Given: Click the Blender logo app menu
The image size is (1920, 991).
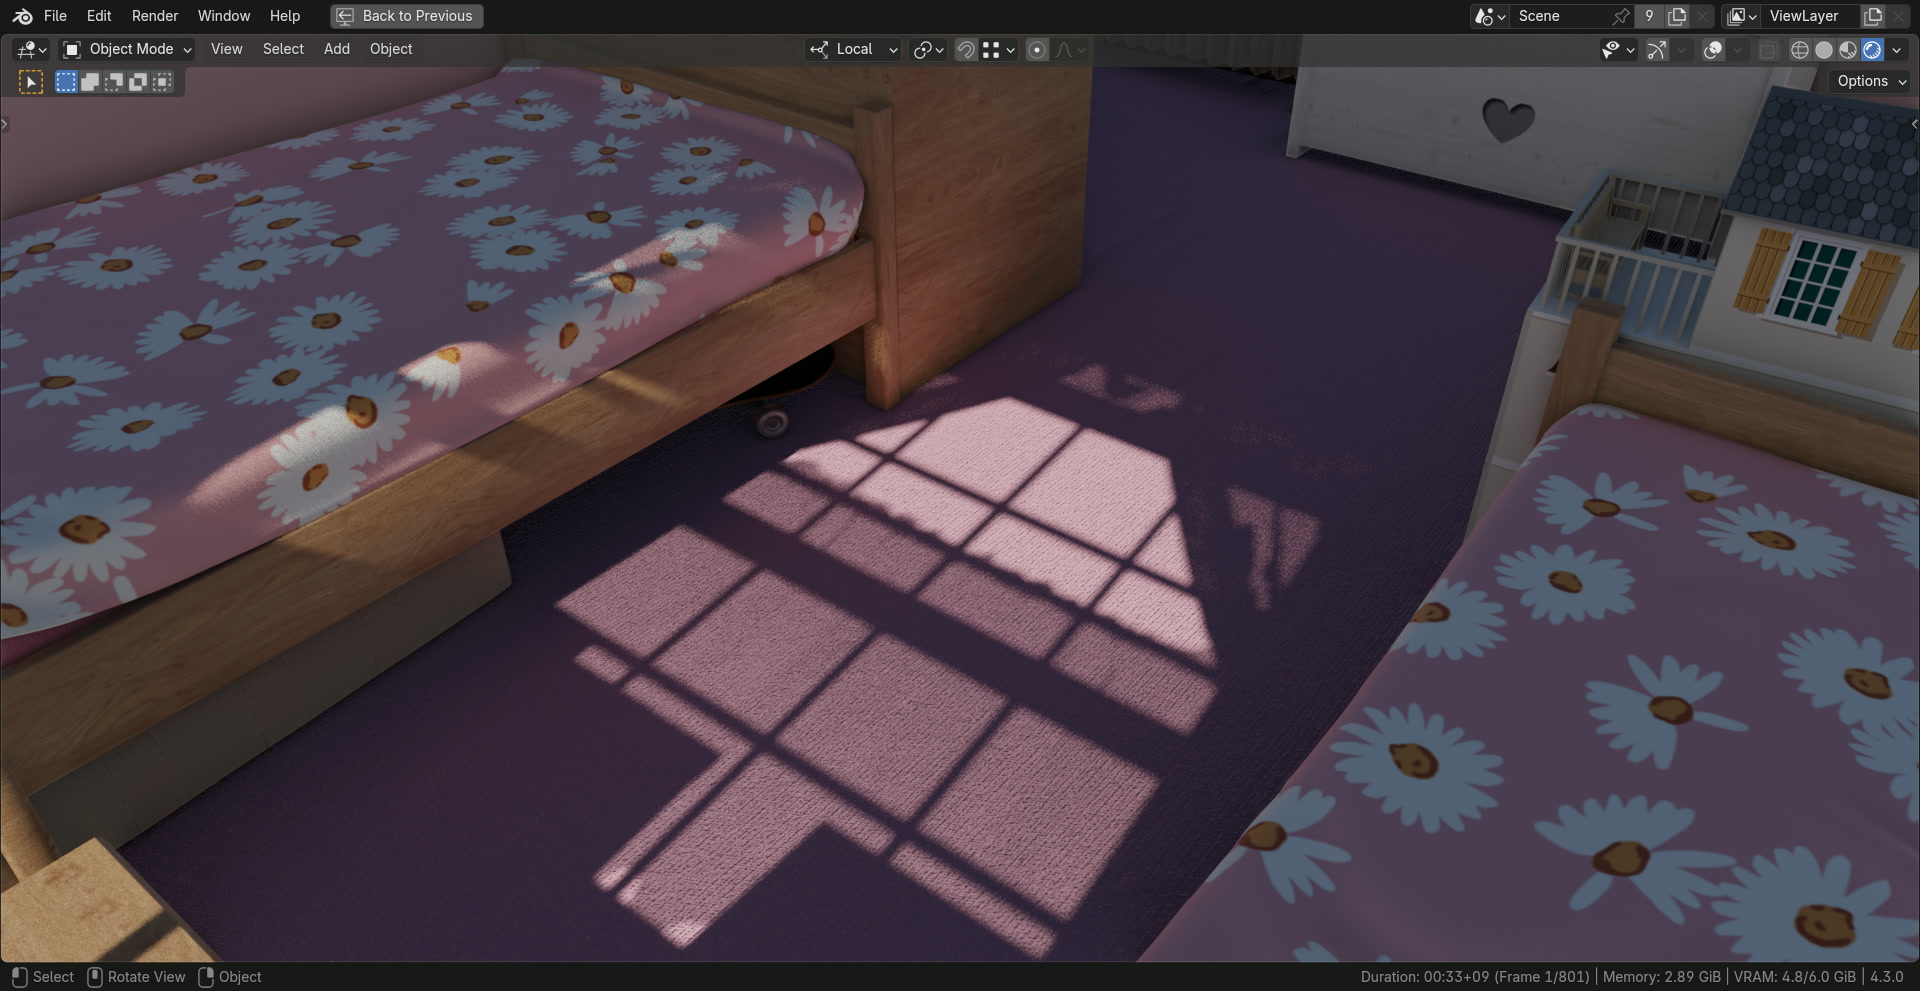Looking at the screenshot, I should [x=22, y=16].
